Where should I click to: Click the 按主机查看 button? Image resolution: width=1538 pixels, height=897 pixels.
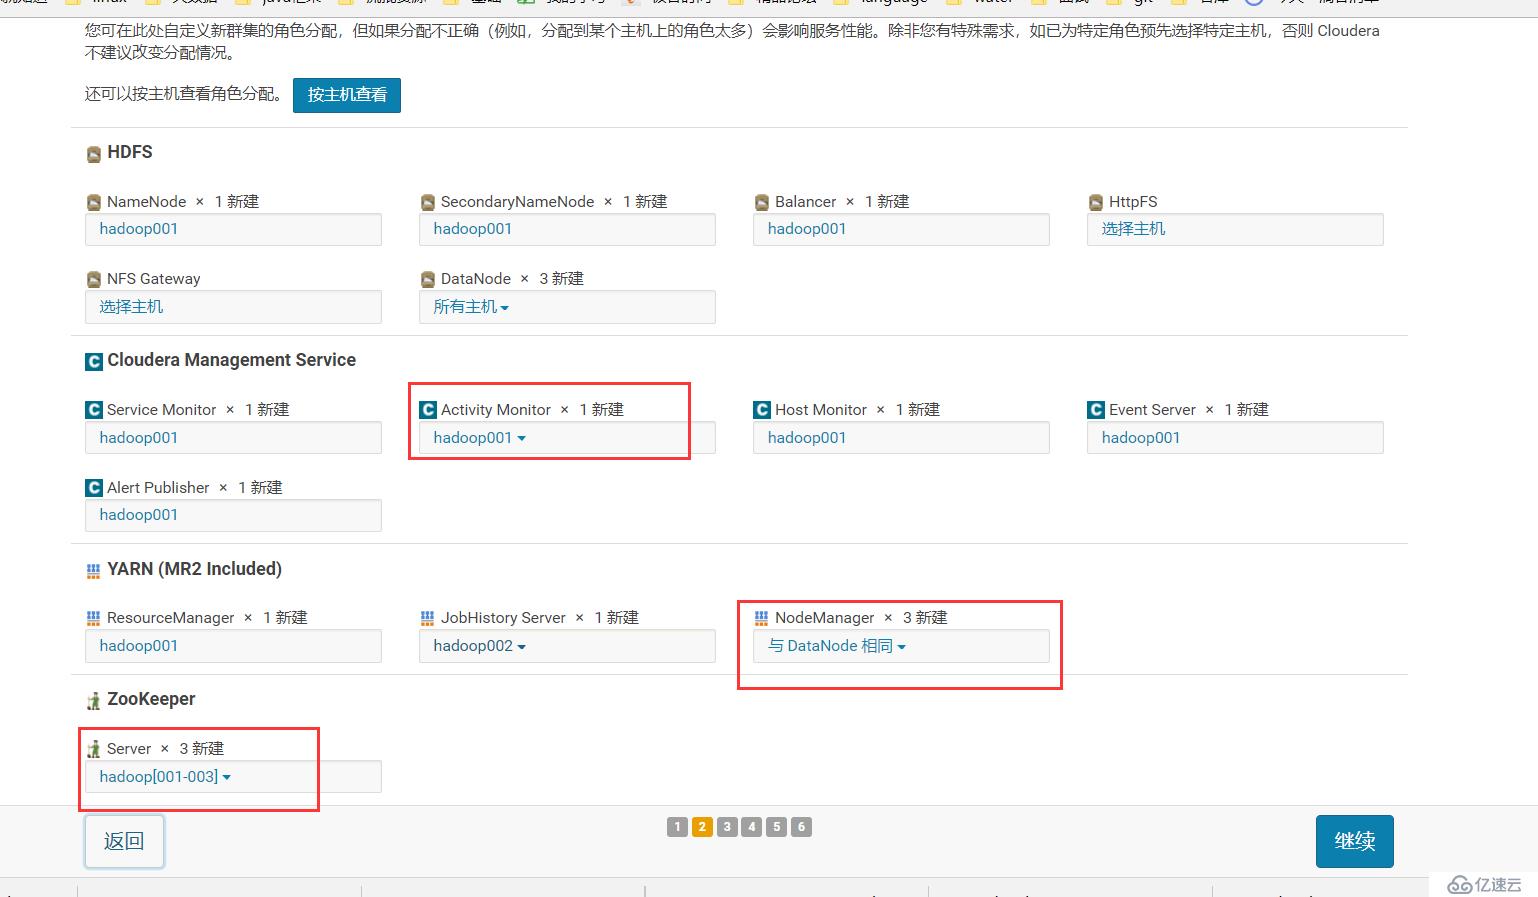click(347, 95)
